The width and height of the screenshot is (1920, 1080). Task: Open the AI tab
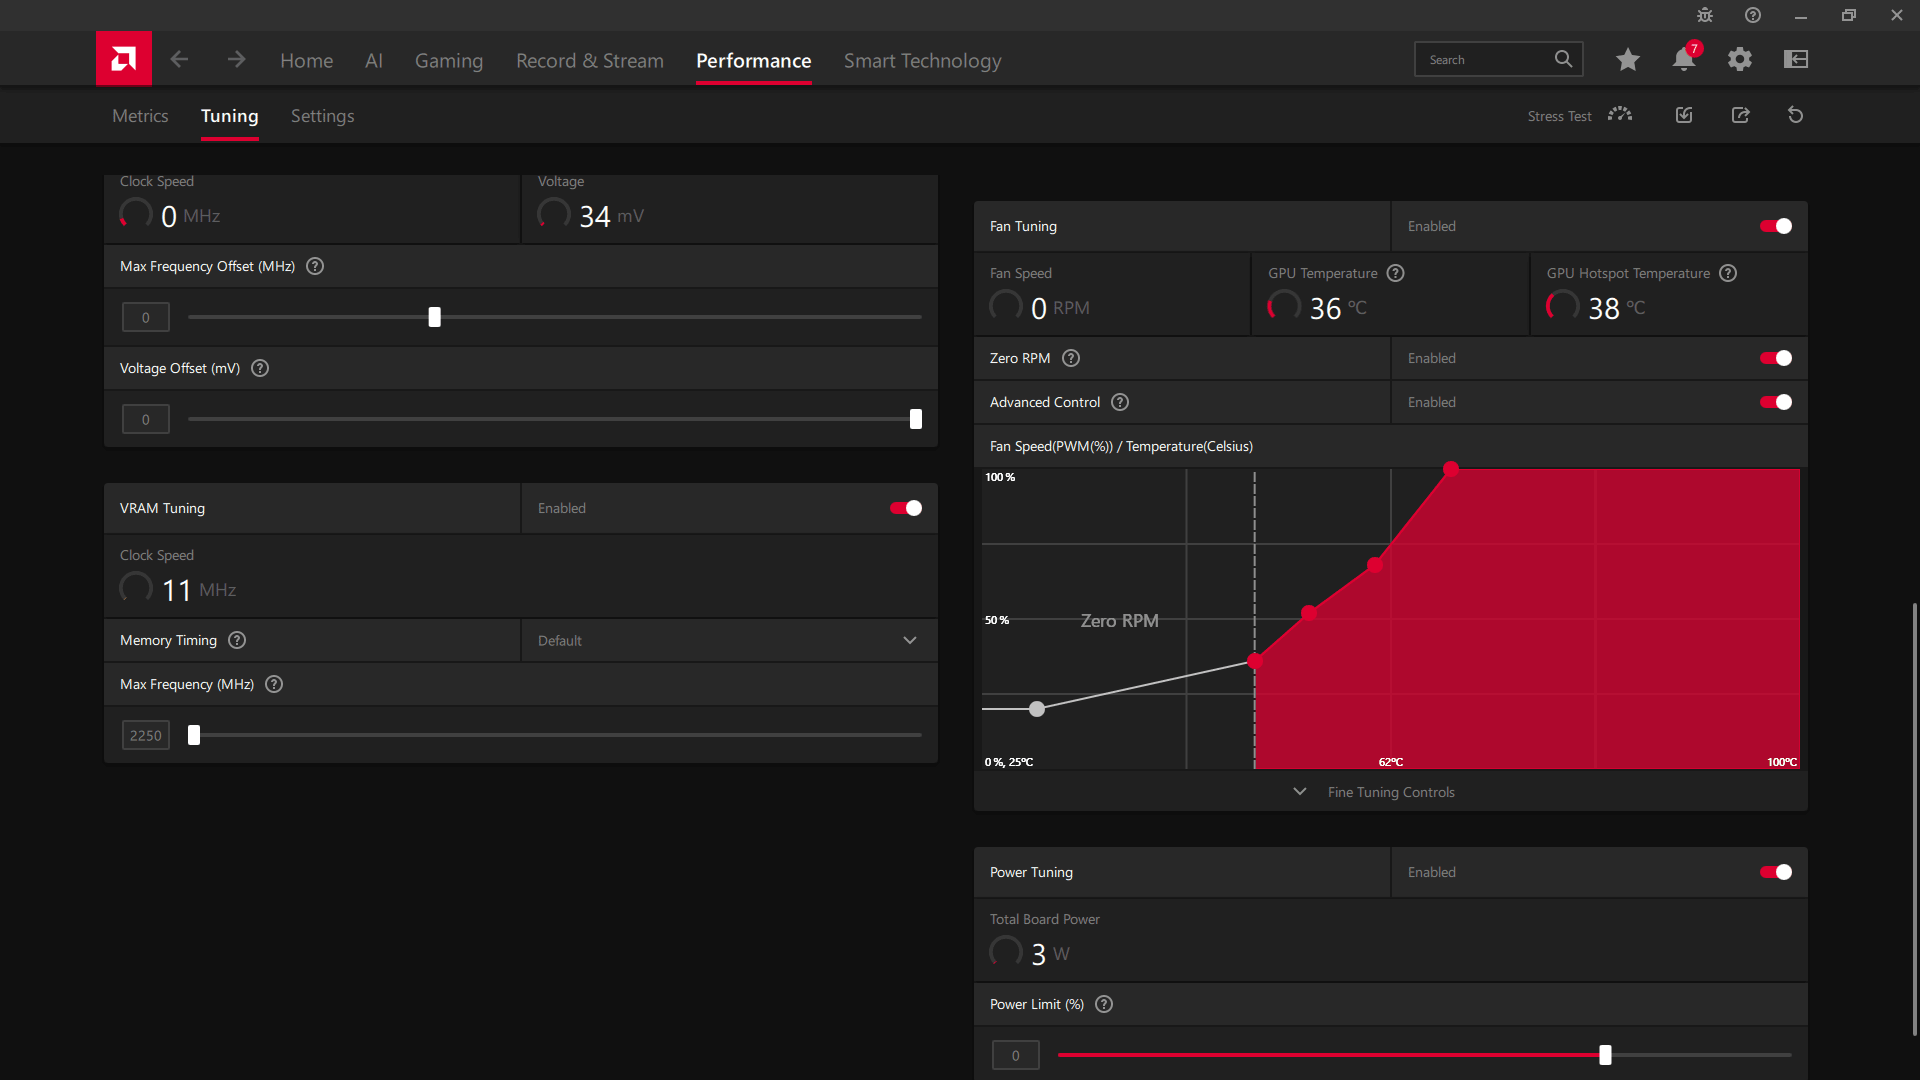point(373,60)
